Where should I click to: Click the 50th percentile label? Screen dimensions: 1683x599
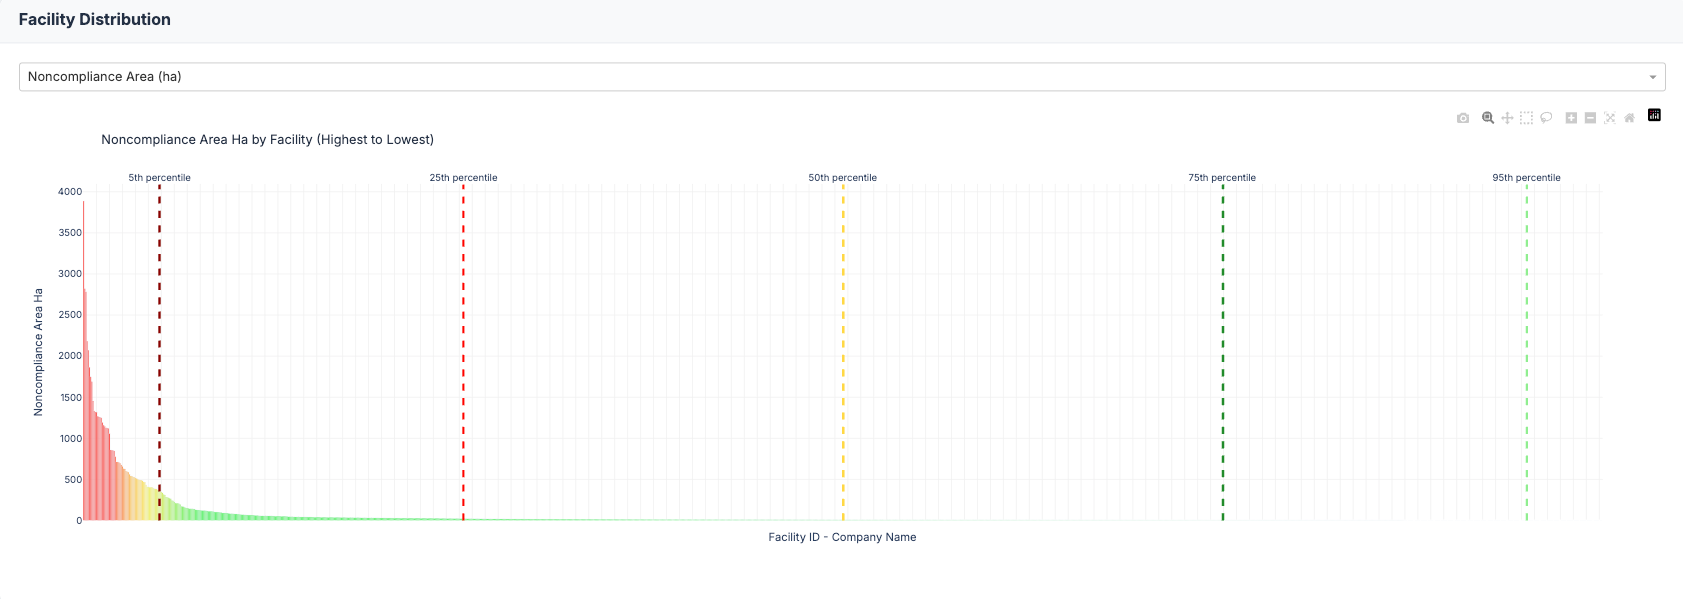843,178
